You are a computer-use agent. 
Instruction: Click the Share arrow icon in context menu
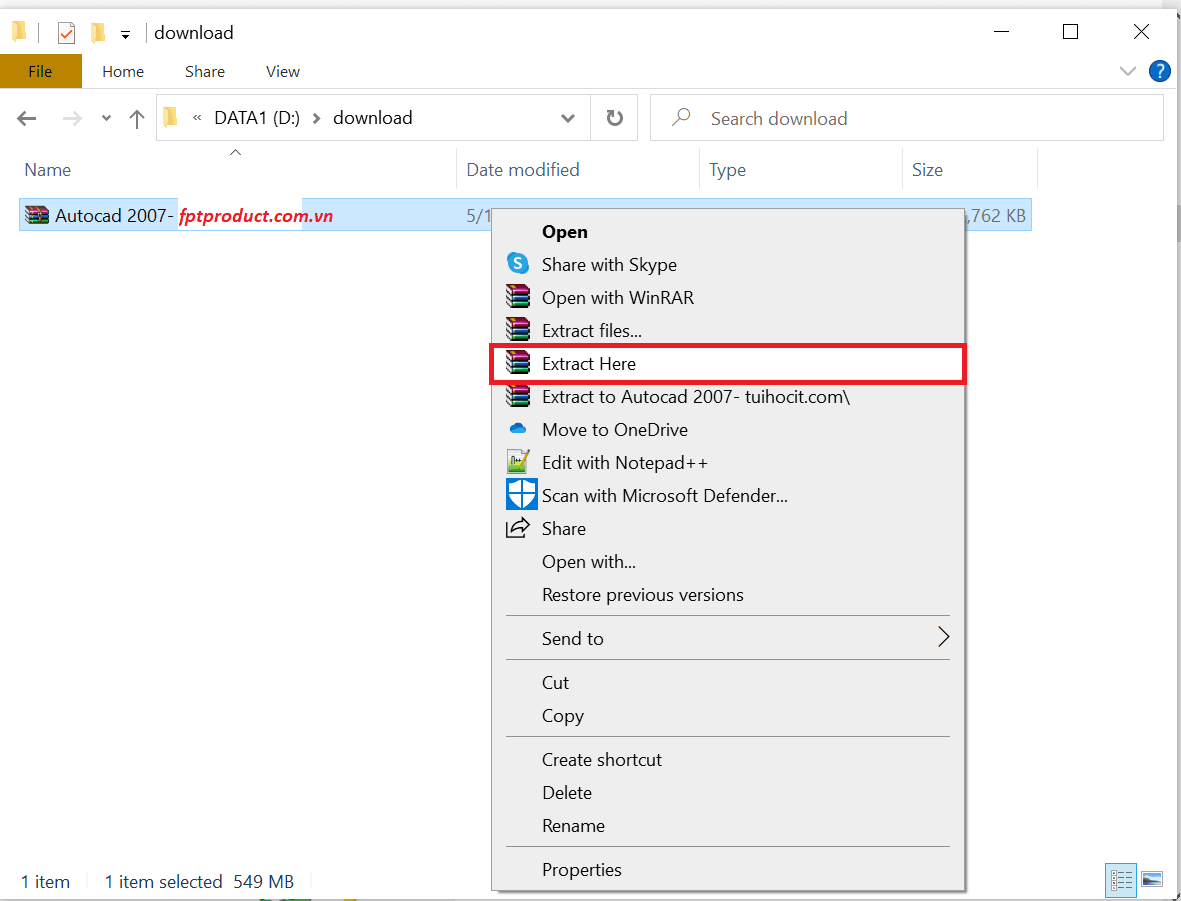point(518,528)
